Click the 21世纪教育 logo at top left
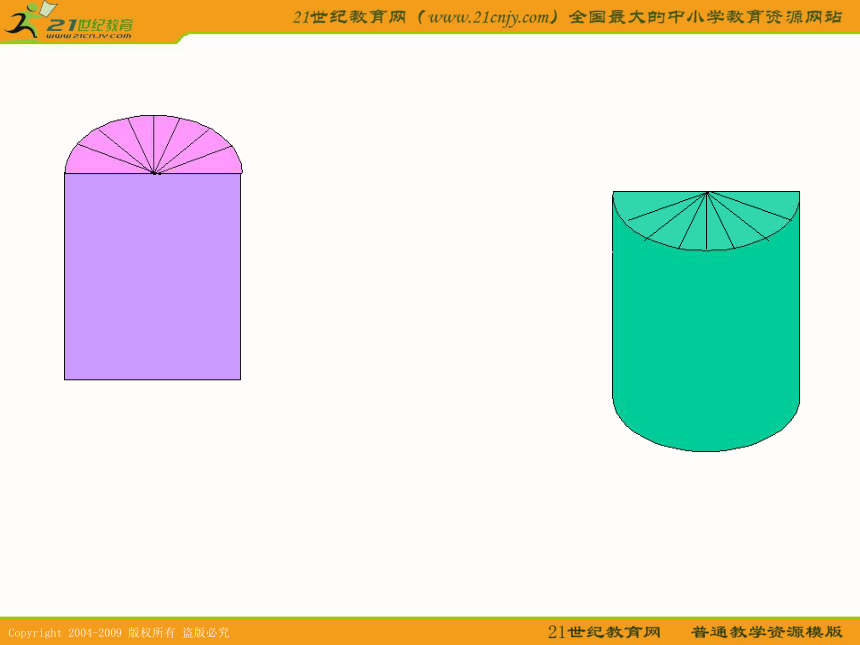Image resolution: width=860 pixels, height=645 pixels. tap(69, 21)
